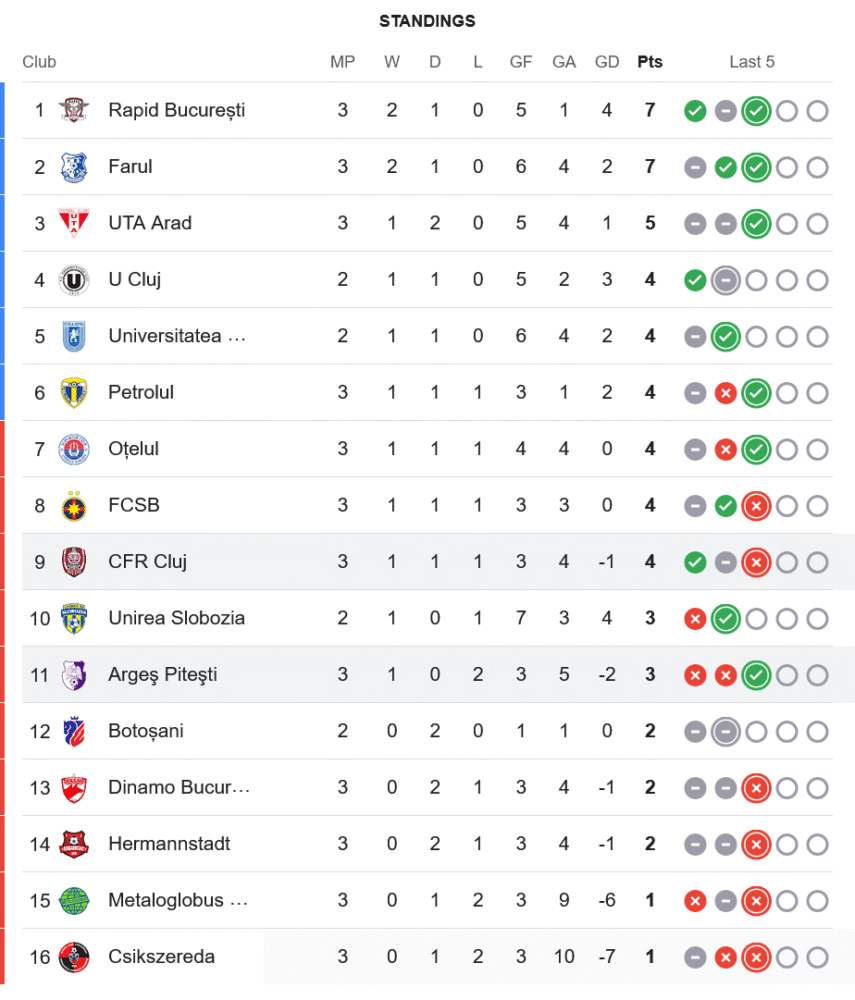Click the MP column header
The image size is (855, 1000).
pyautogui.click(x=343, y=62)
